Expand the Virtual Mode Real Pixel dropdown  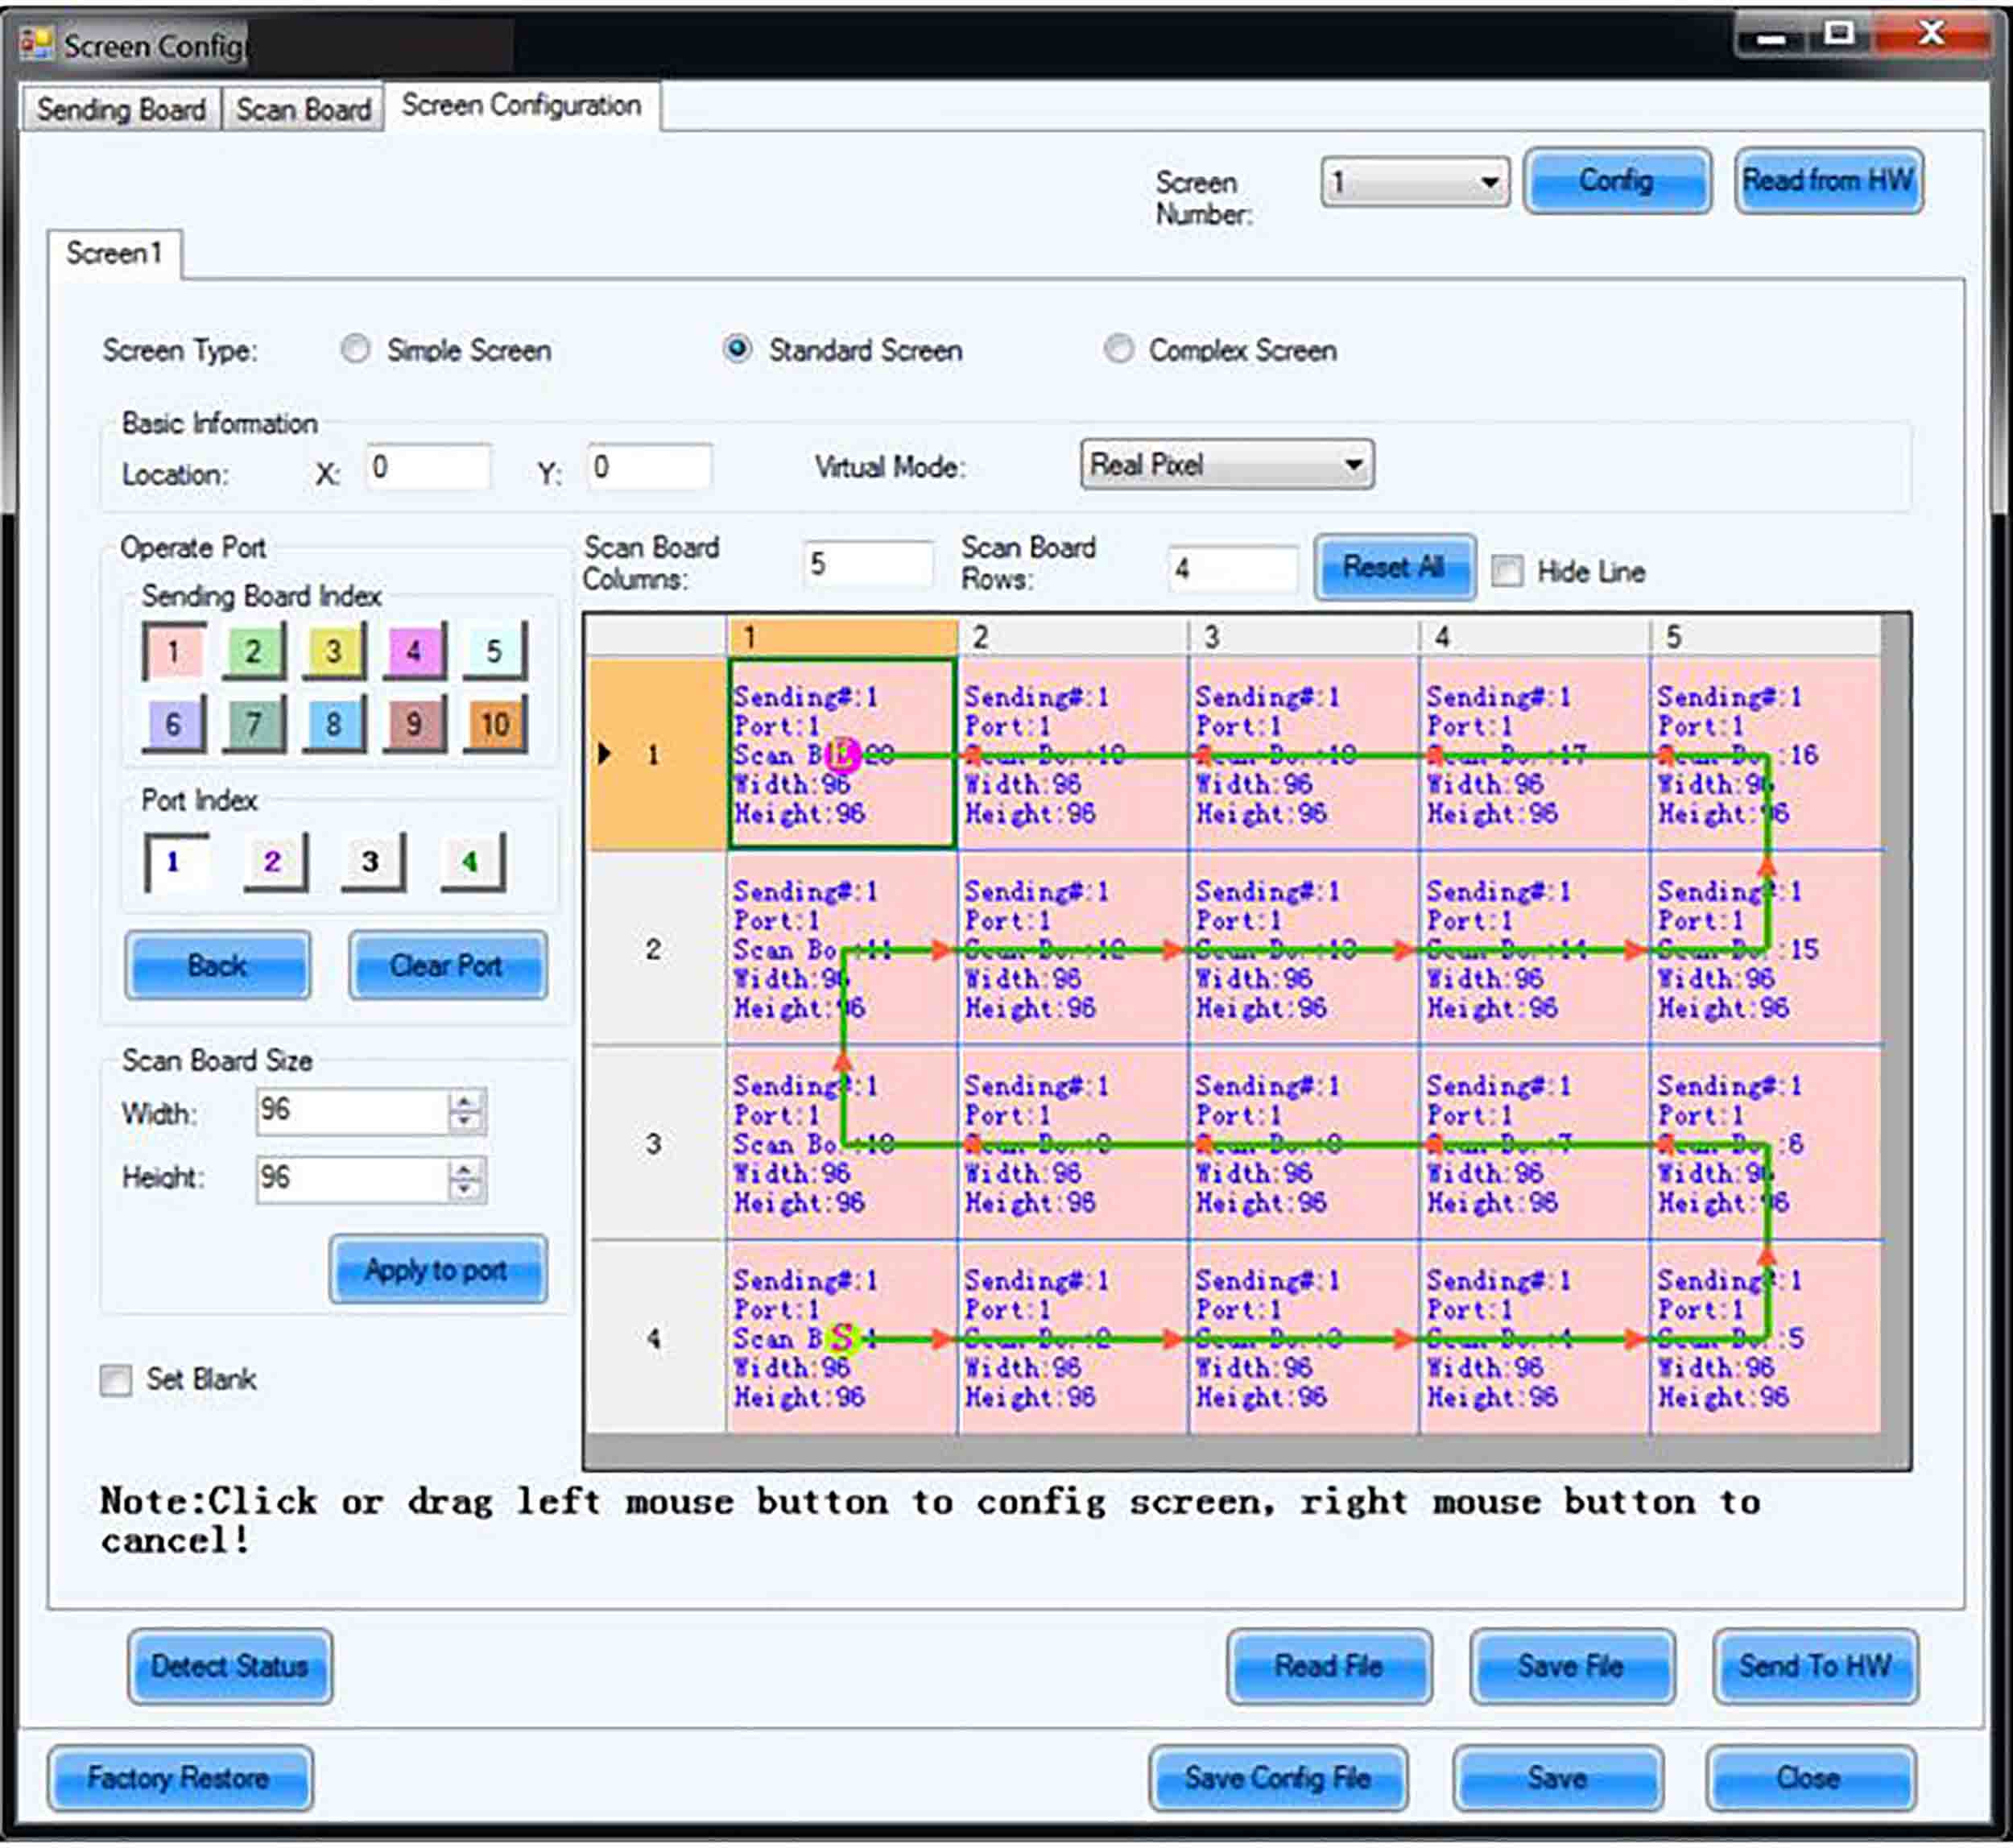1227,465
